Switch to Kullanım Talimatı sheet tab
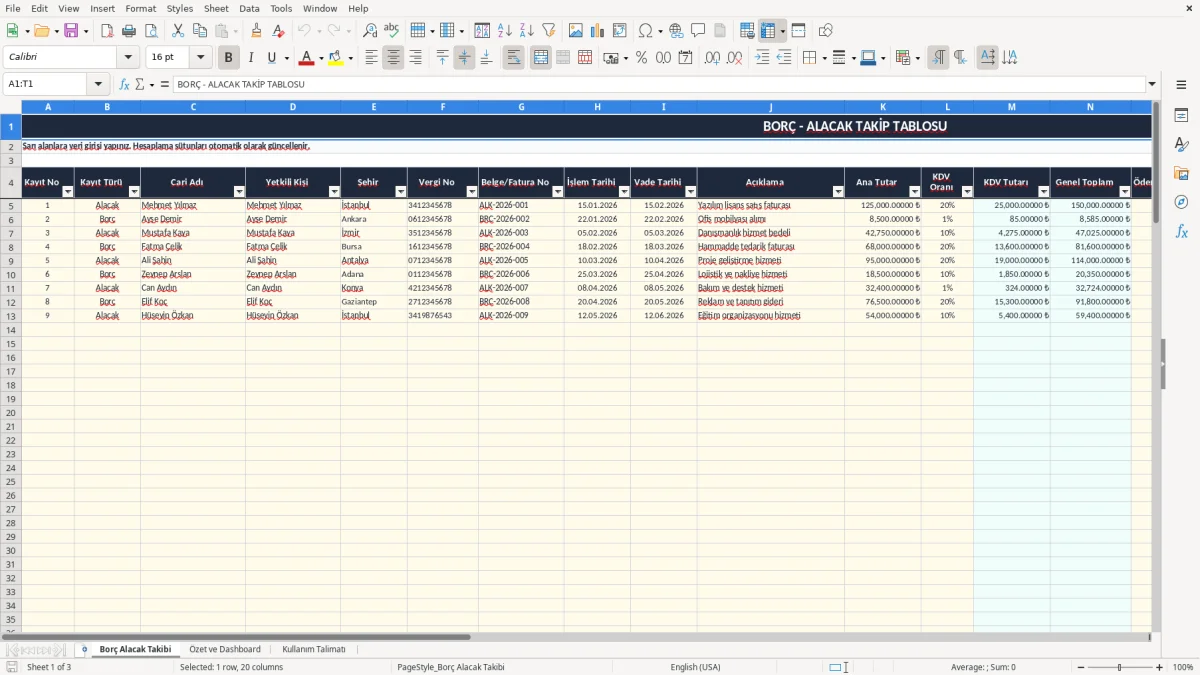The image size is (1200, 675). [314, 649]
